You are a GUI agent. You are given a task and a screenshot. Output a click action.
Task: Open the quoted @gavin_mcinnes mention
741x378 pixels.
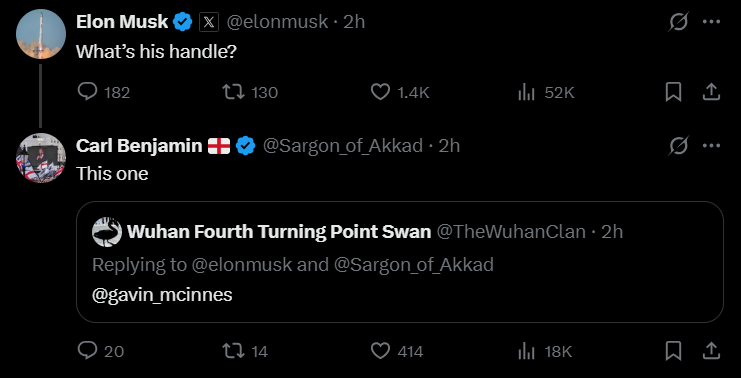pyautogui.click(x=162, y=294)
